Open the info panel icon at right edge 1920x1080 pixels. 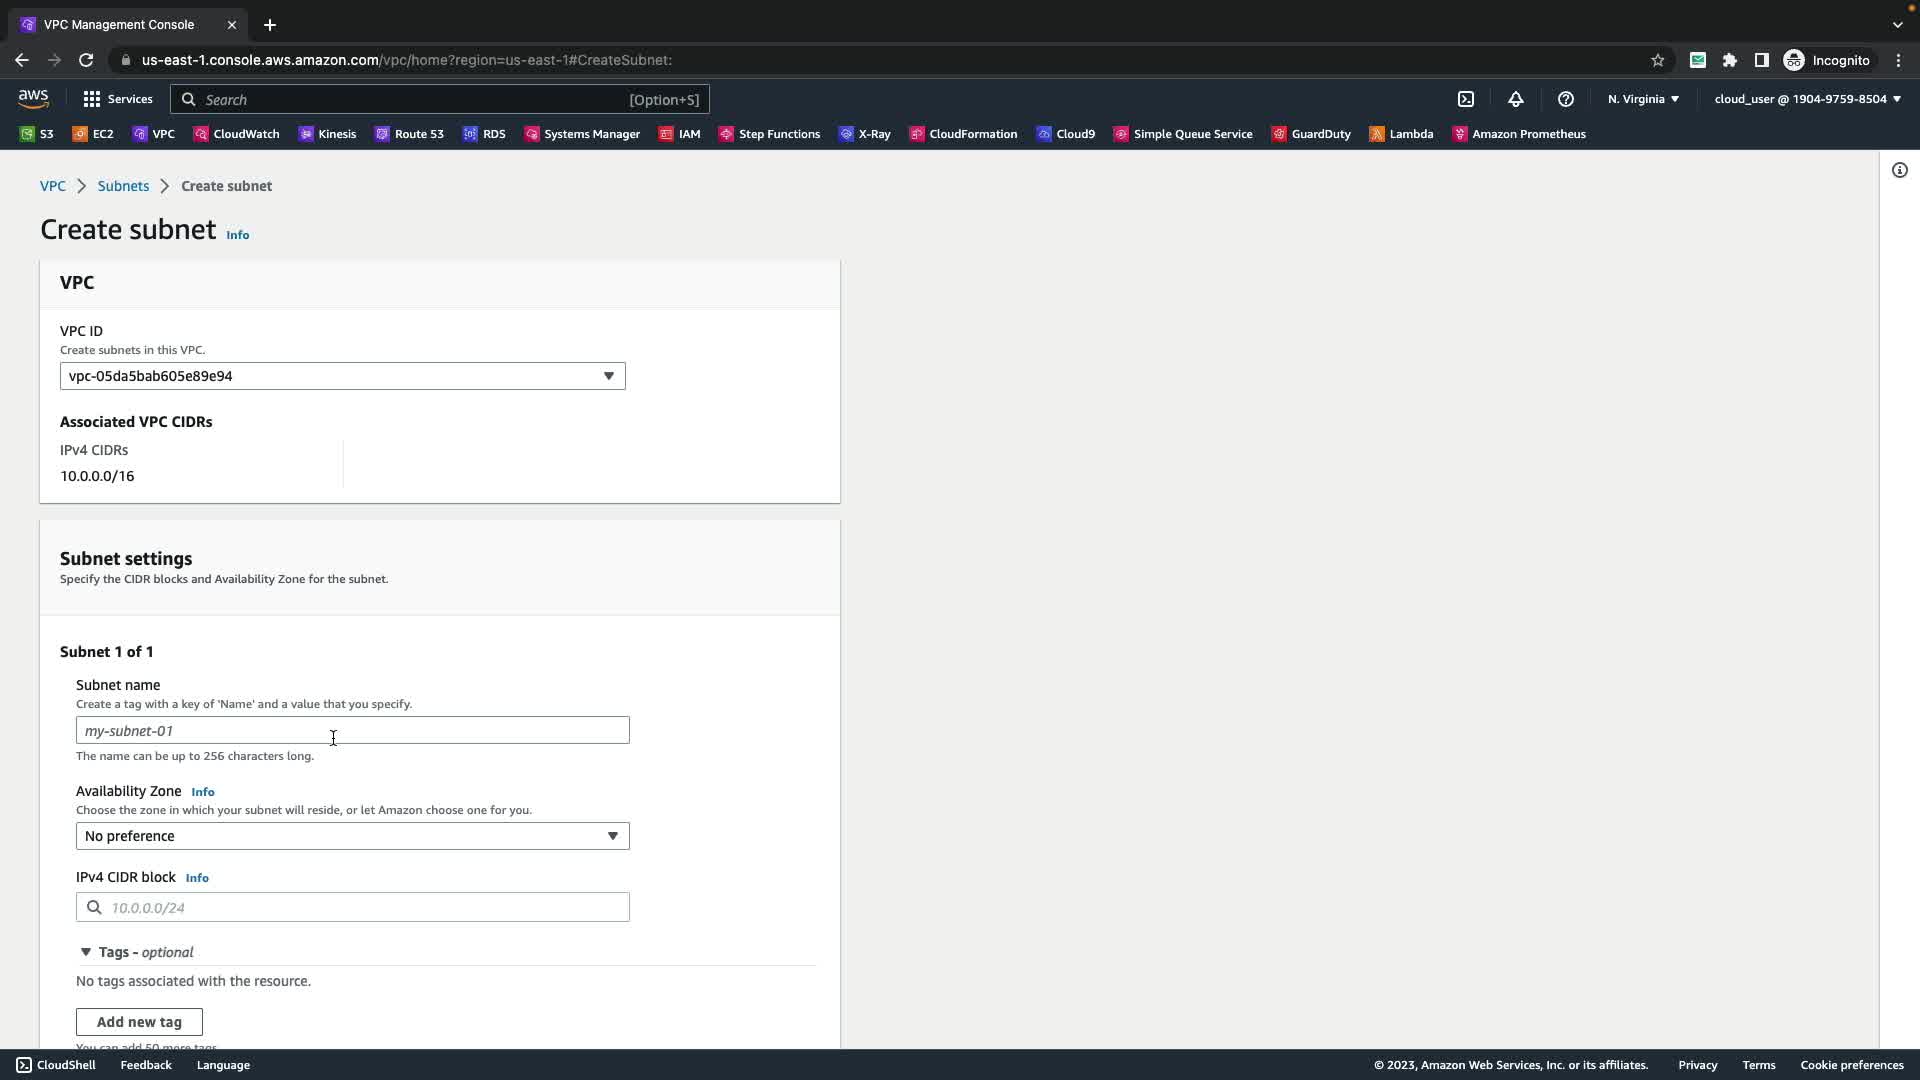point(1900,170)
